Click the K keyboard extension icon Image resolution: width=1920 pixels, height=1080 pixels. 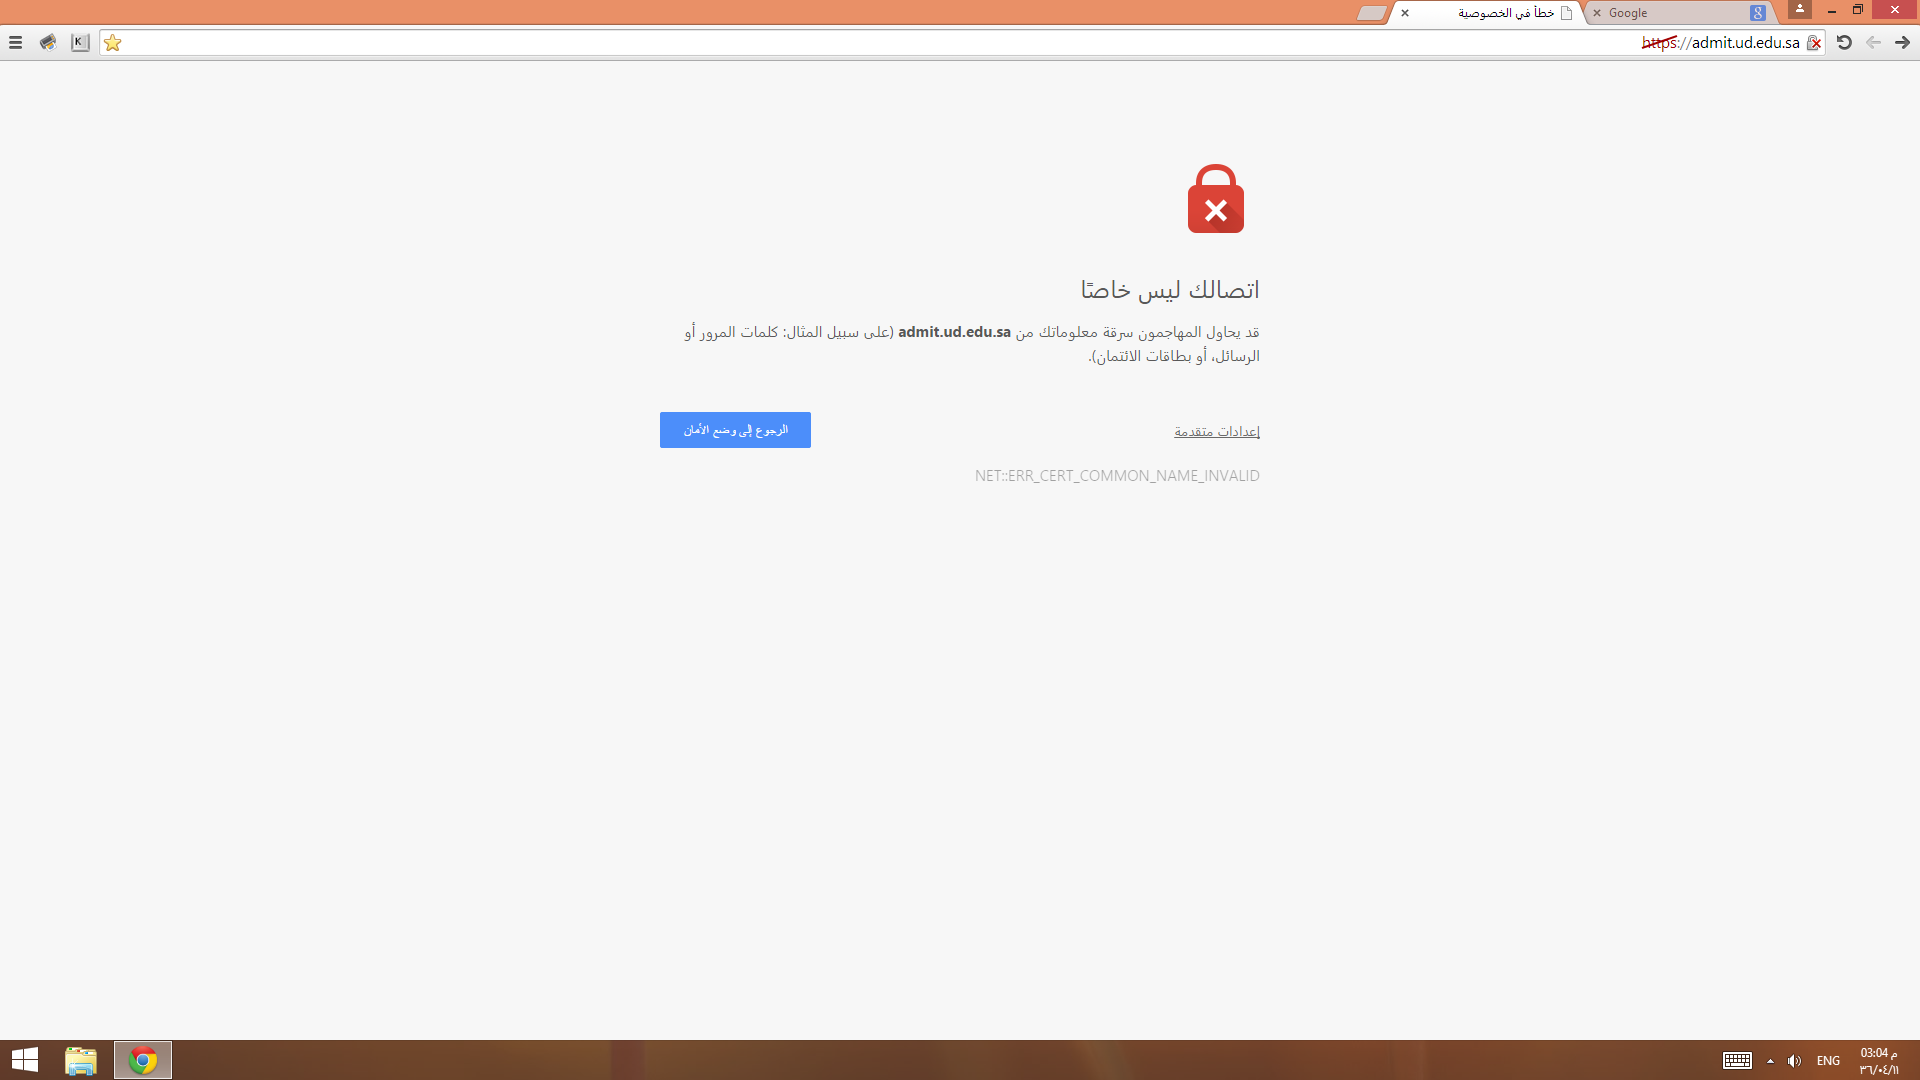point(80,42)
